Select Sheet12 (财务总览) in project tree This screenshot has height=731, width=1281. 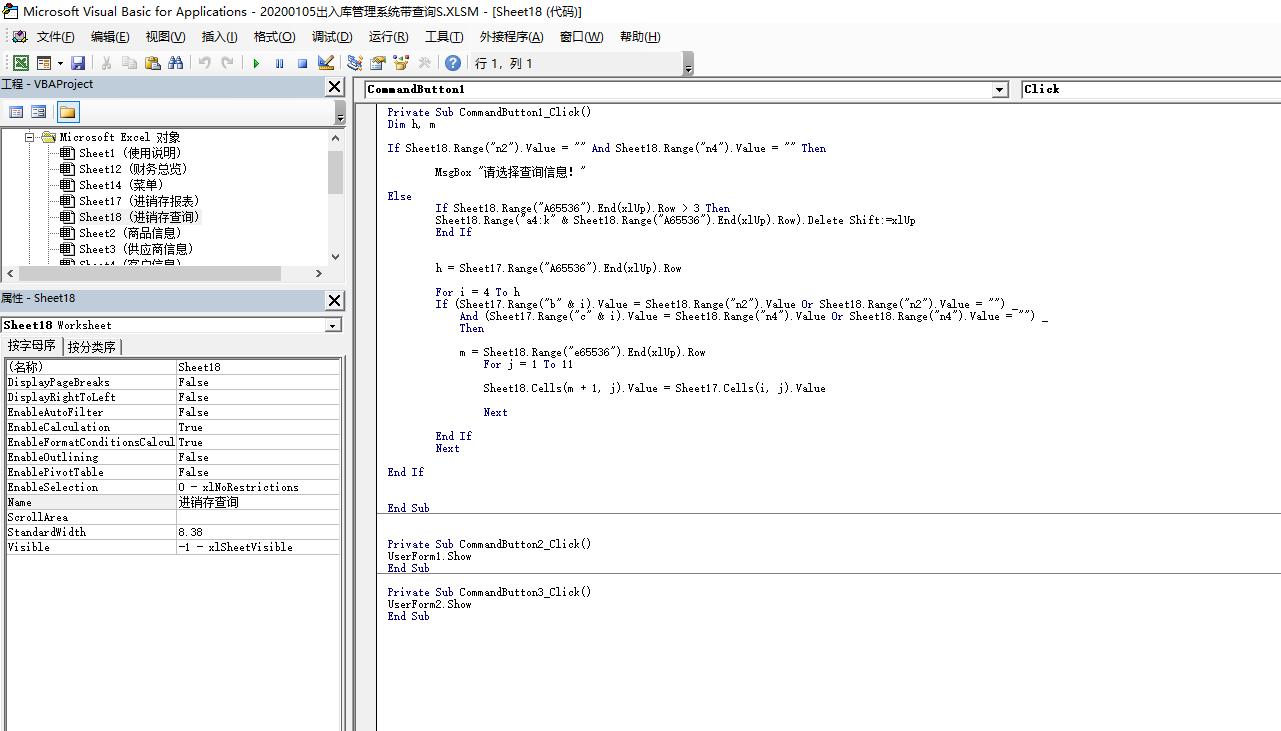point(133,169)
